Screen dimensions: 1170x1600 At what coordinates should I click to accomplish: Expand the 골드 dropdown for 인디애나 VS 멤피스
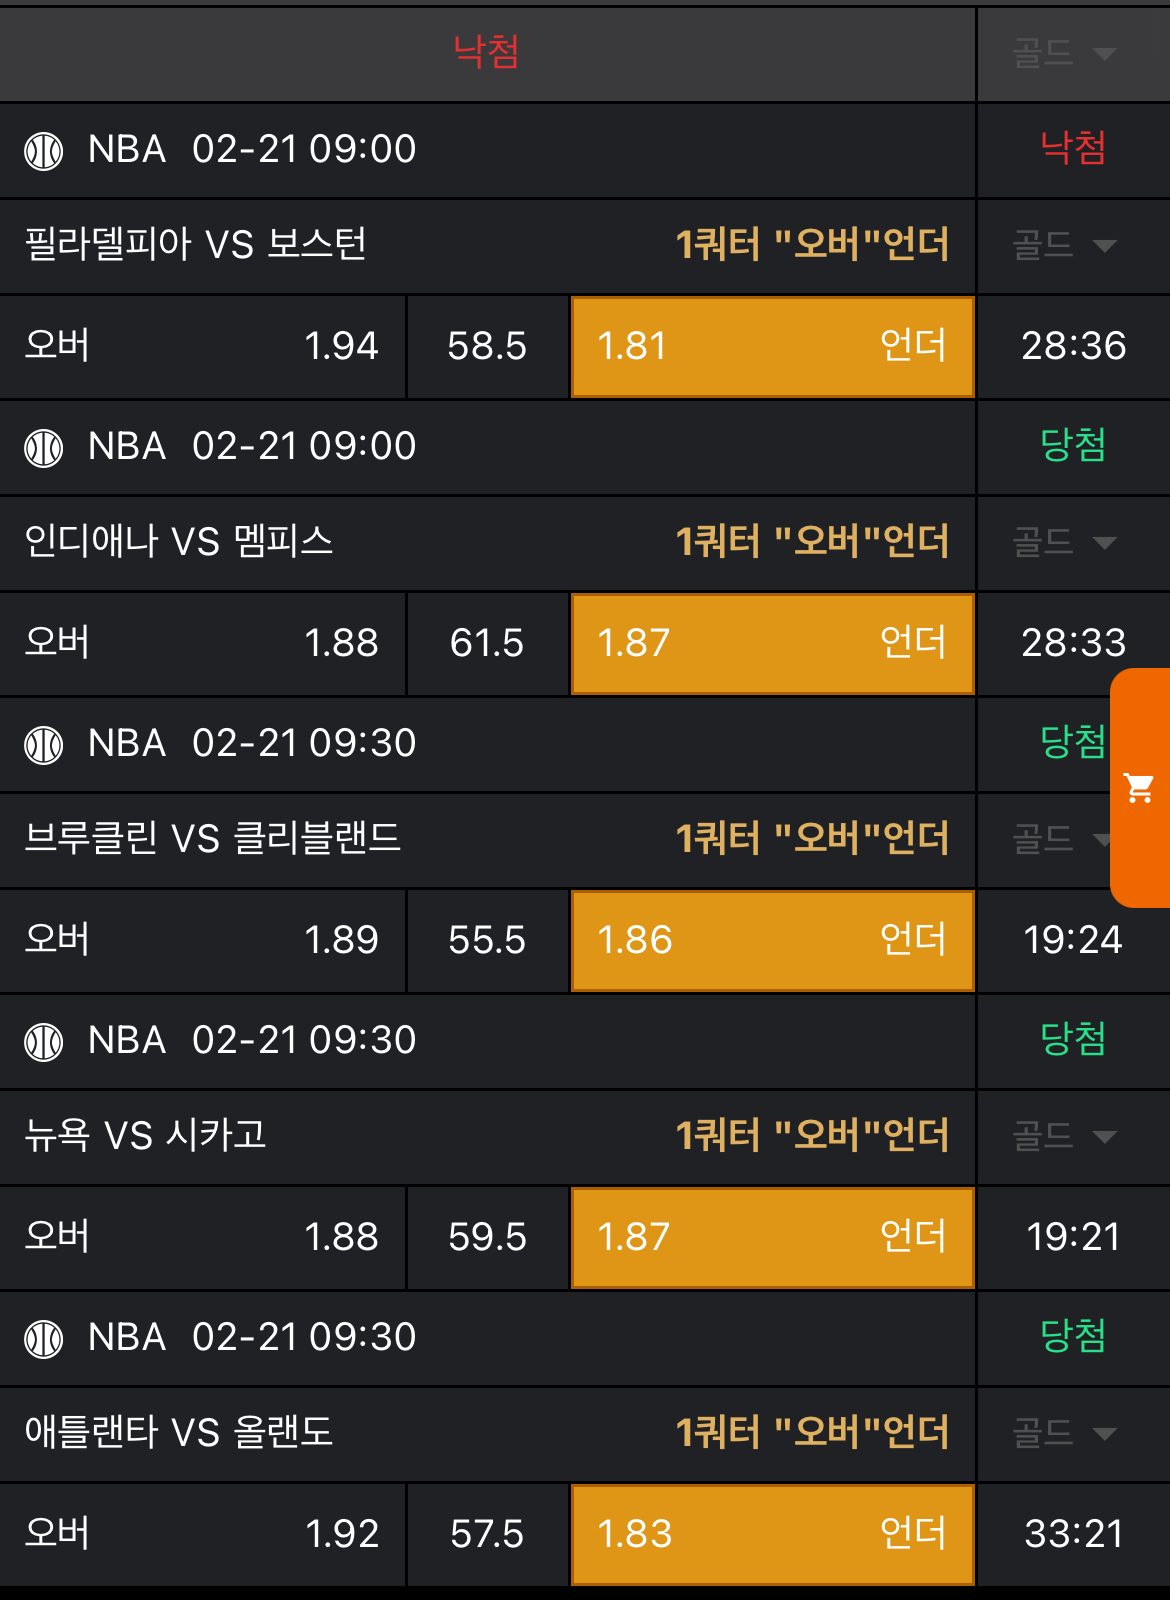point(1064,542)
